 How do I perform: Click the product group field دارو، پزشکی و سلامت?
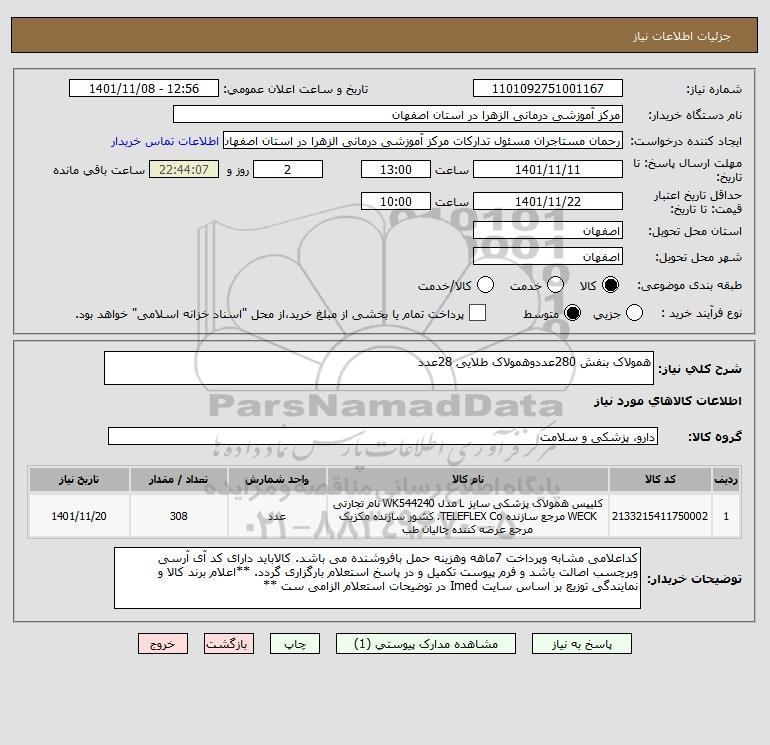pyautogui.click(x=383, y=436)
